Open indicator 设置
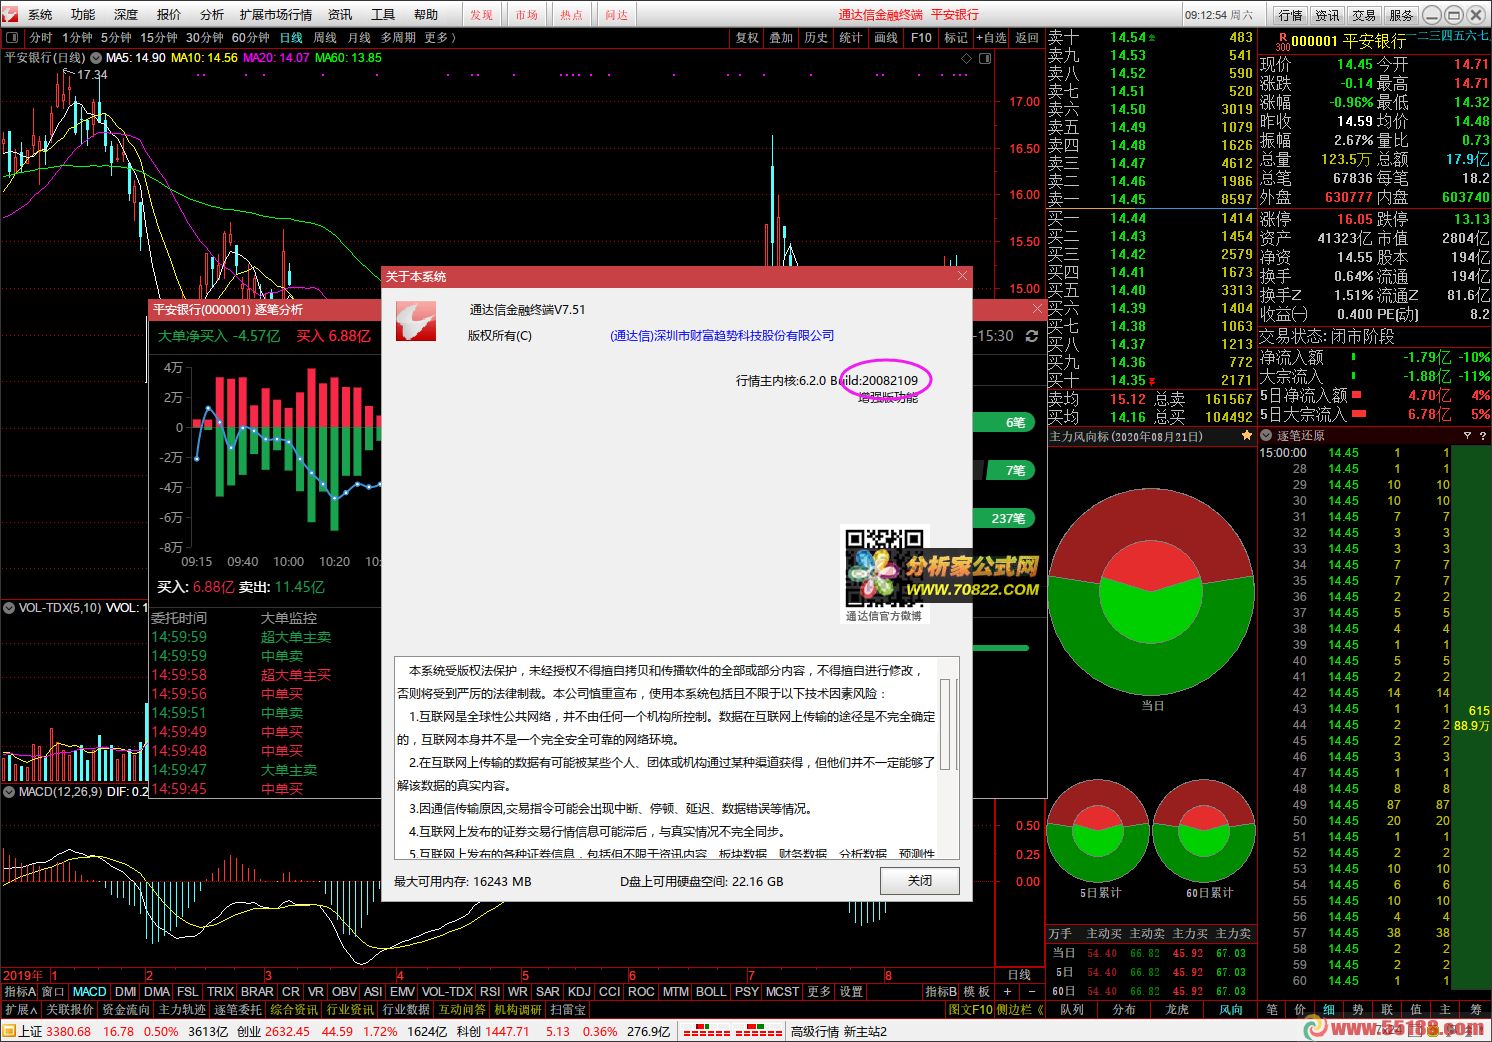Viewport: 1492px width, 1042px height. [x=851, y=992]
